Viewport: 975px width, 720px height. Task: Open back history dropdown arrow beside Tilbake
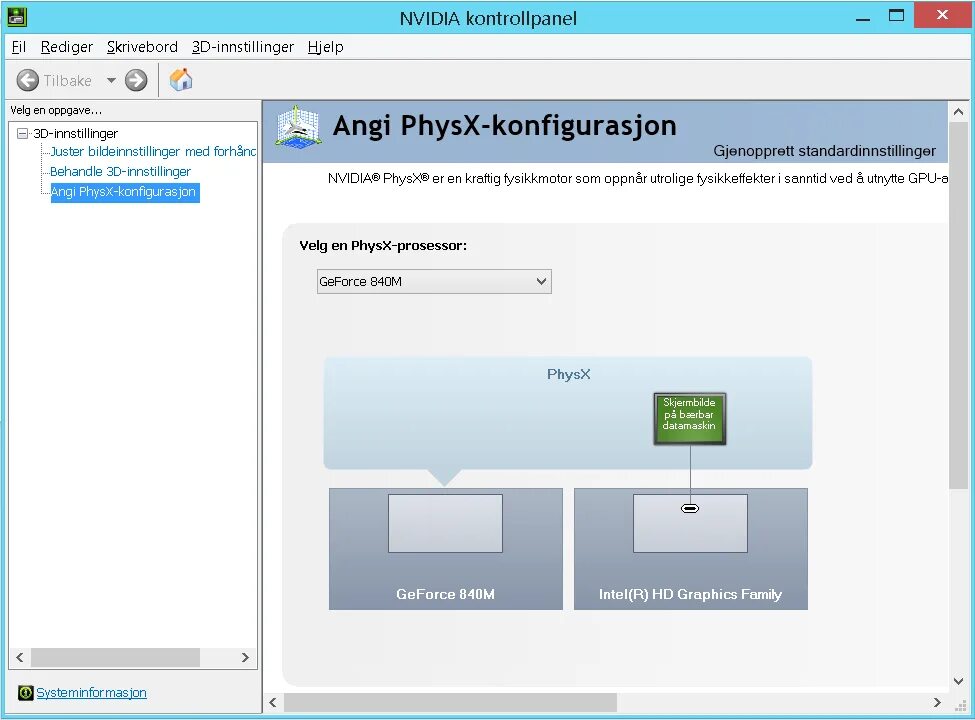tap(111, 80)
